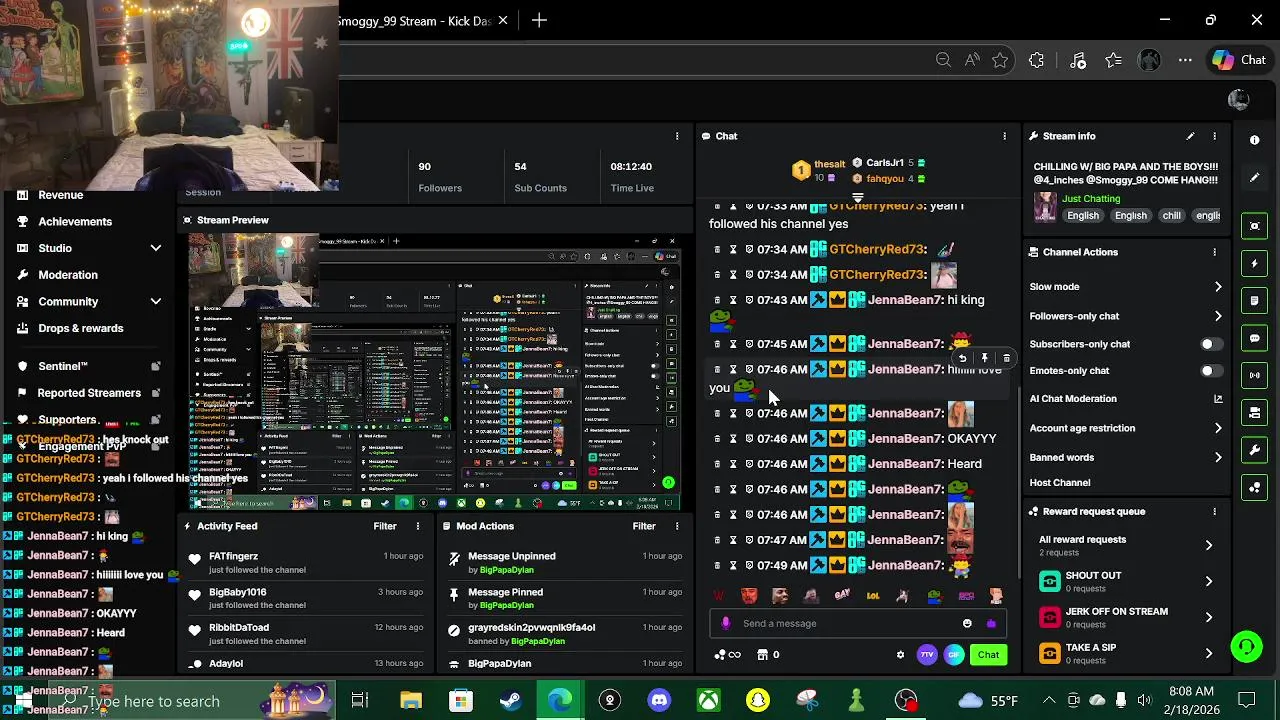This screenshot has height=720, width=1280.
Task: Open Channel Actions three-dot menu
Action: 1214,252
